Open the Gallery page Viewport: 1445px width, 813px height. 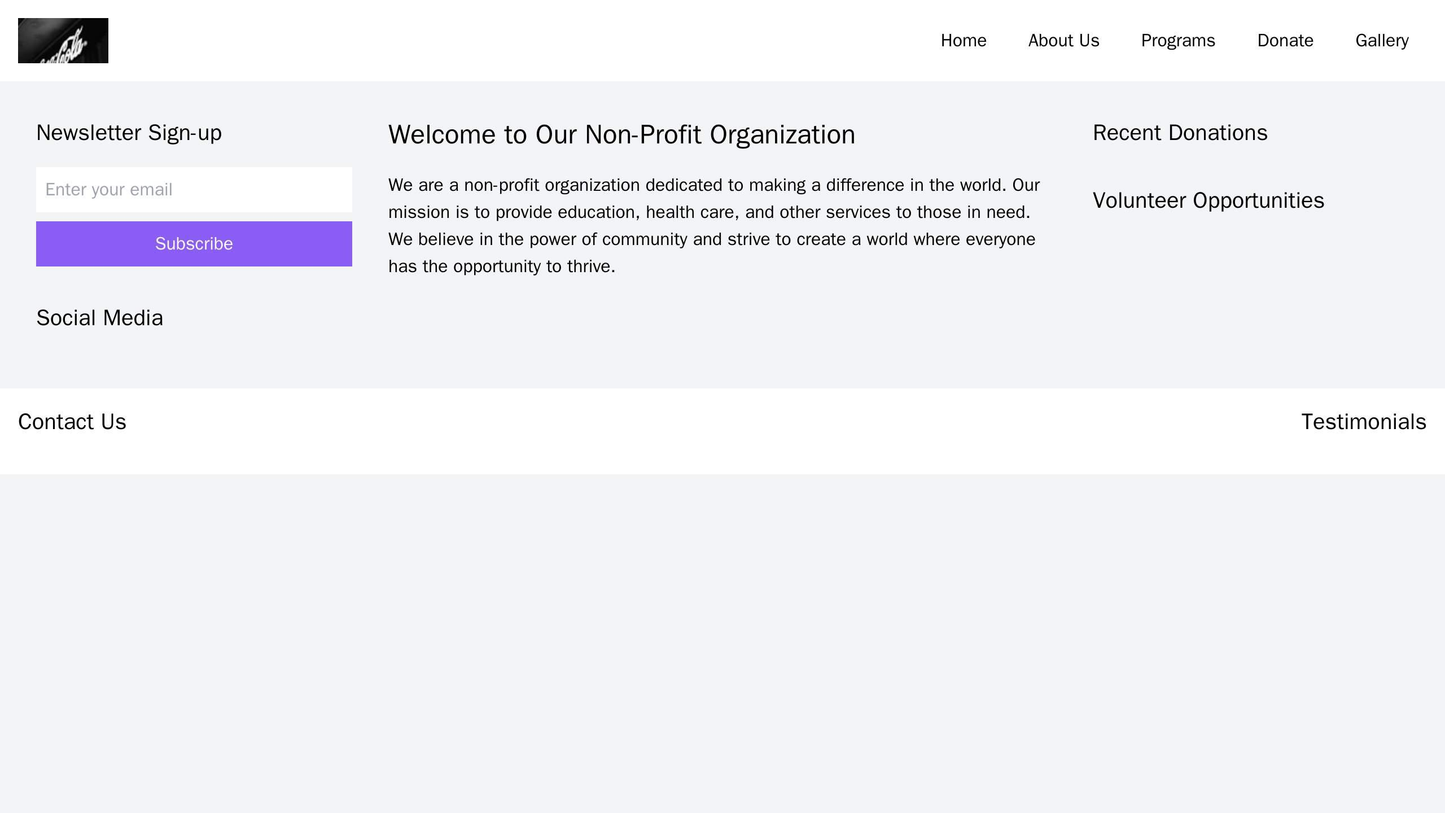[1382, 41]
